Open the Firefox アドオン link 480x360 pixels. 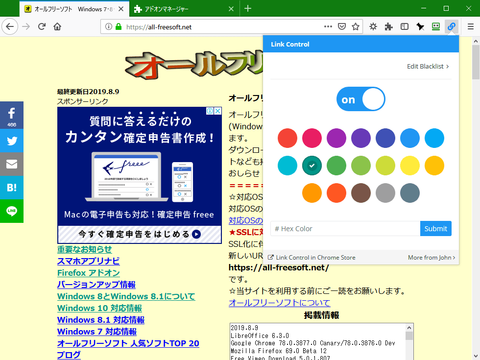88,273
